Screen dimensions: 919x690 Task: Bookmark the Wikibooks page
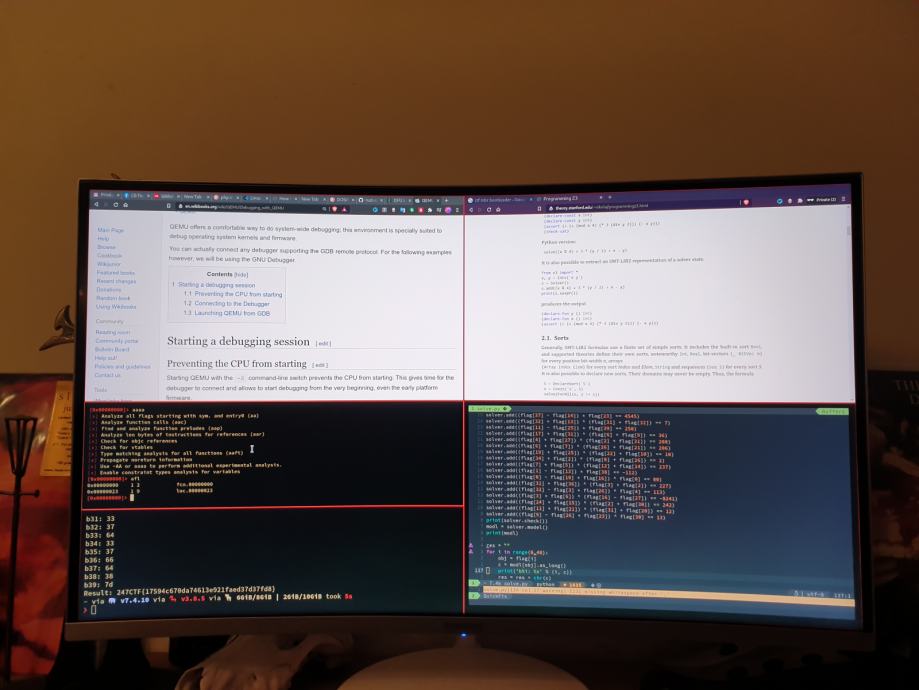click(x=169, y=206)
